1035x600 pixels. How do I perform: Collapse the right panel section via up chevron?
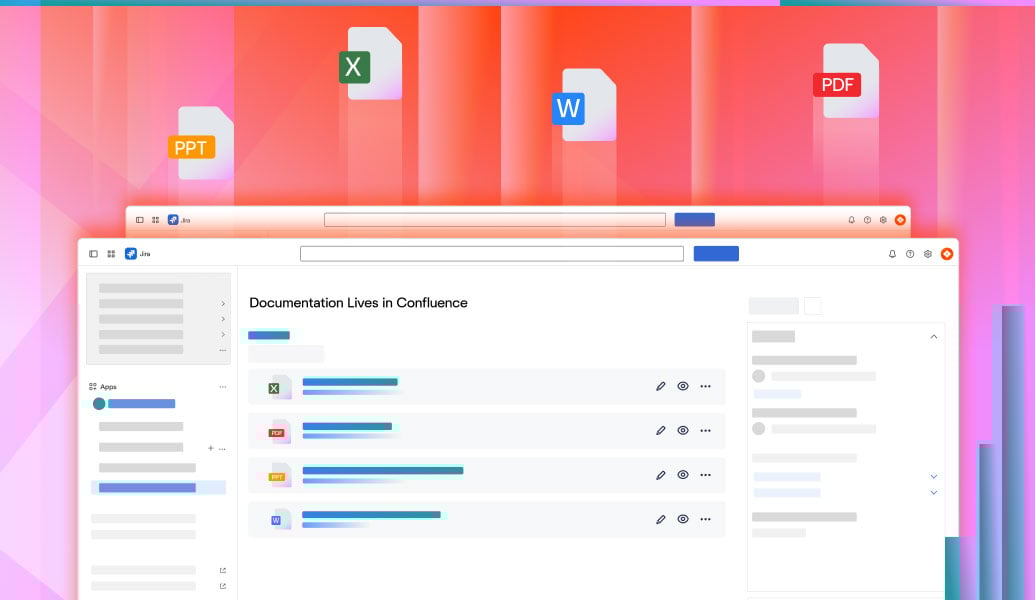coord(934,337)
